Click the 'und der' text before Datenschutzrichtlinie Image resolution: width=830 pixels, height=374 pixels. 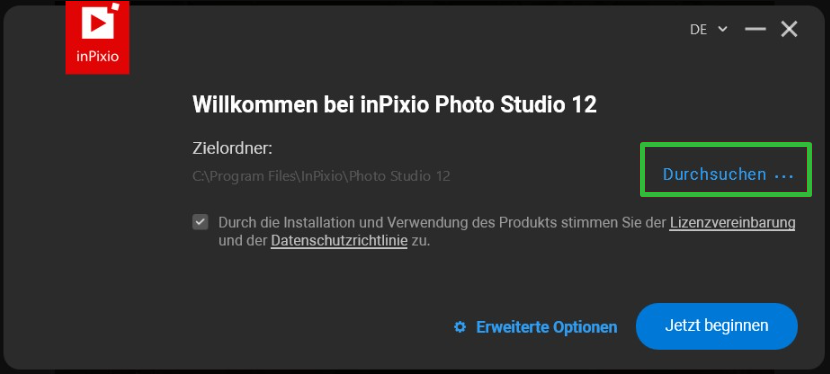pyautogui.click(x=243, y=241)
